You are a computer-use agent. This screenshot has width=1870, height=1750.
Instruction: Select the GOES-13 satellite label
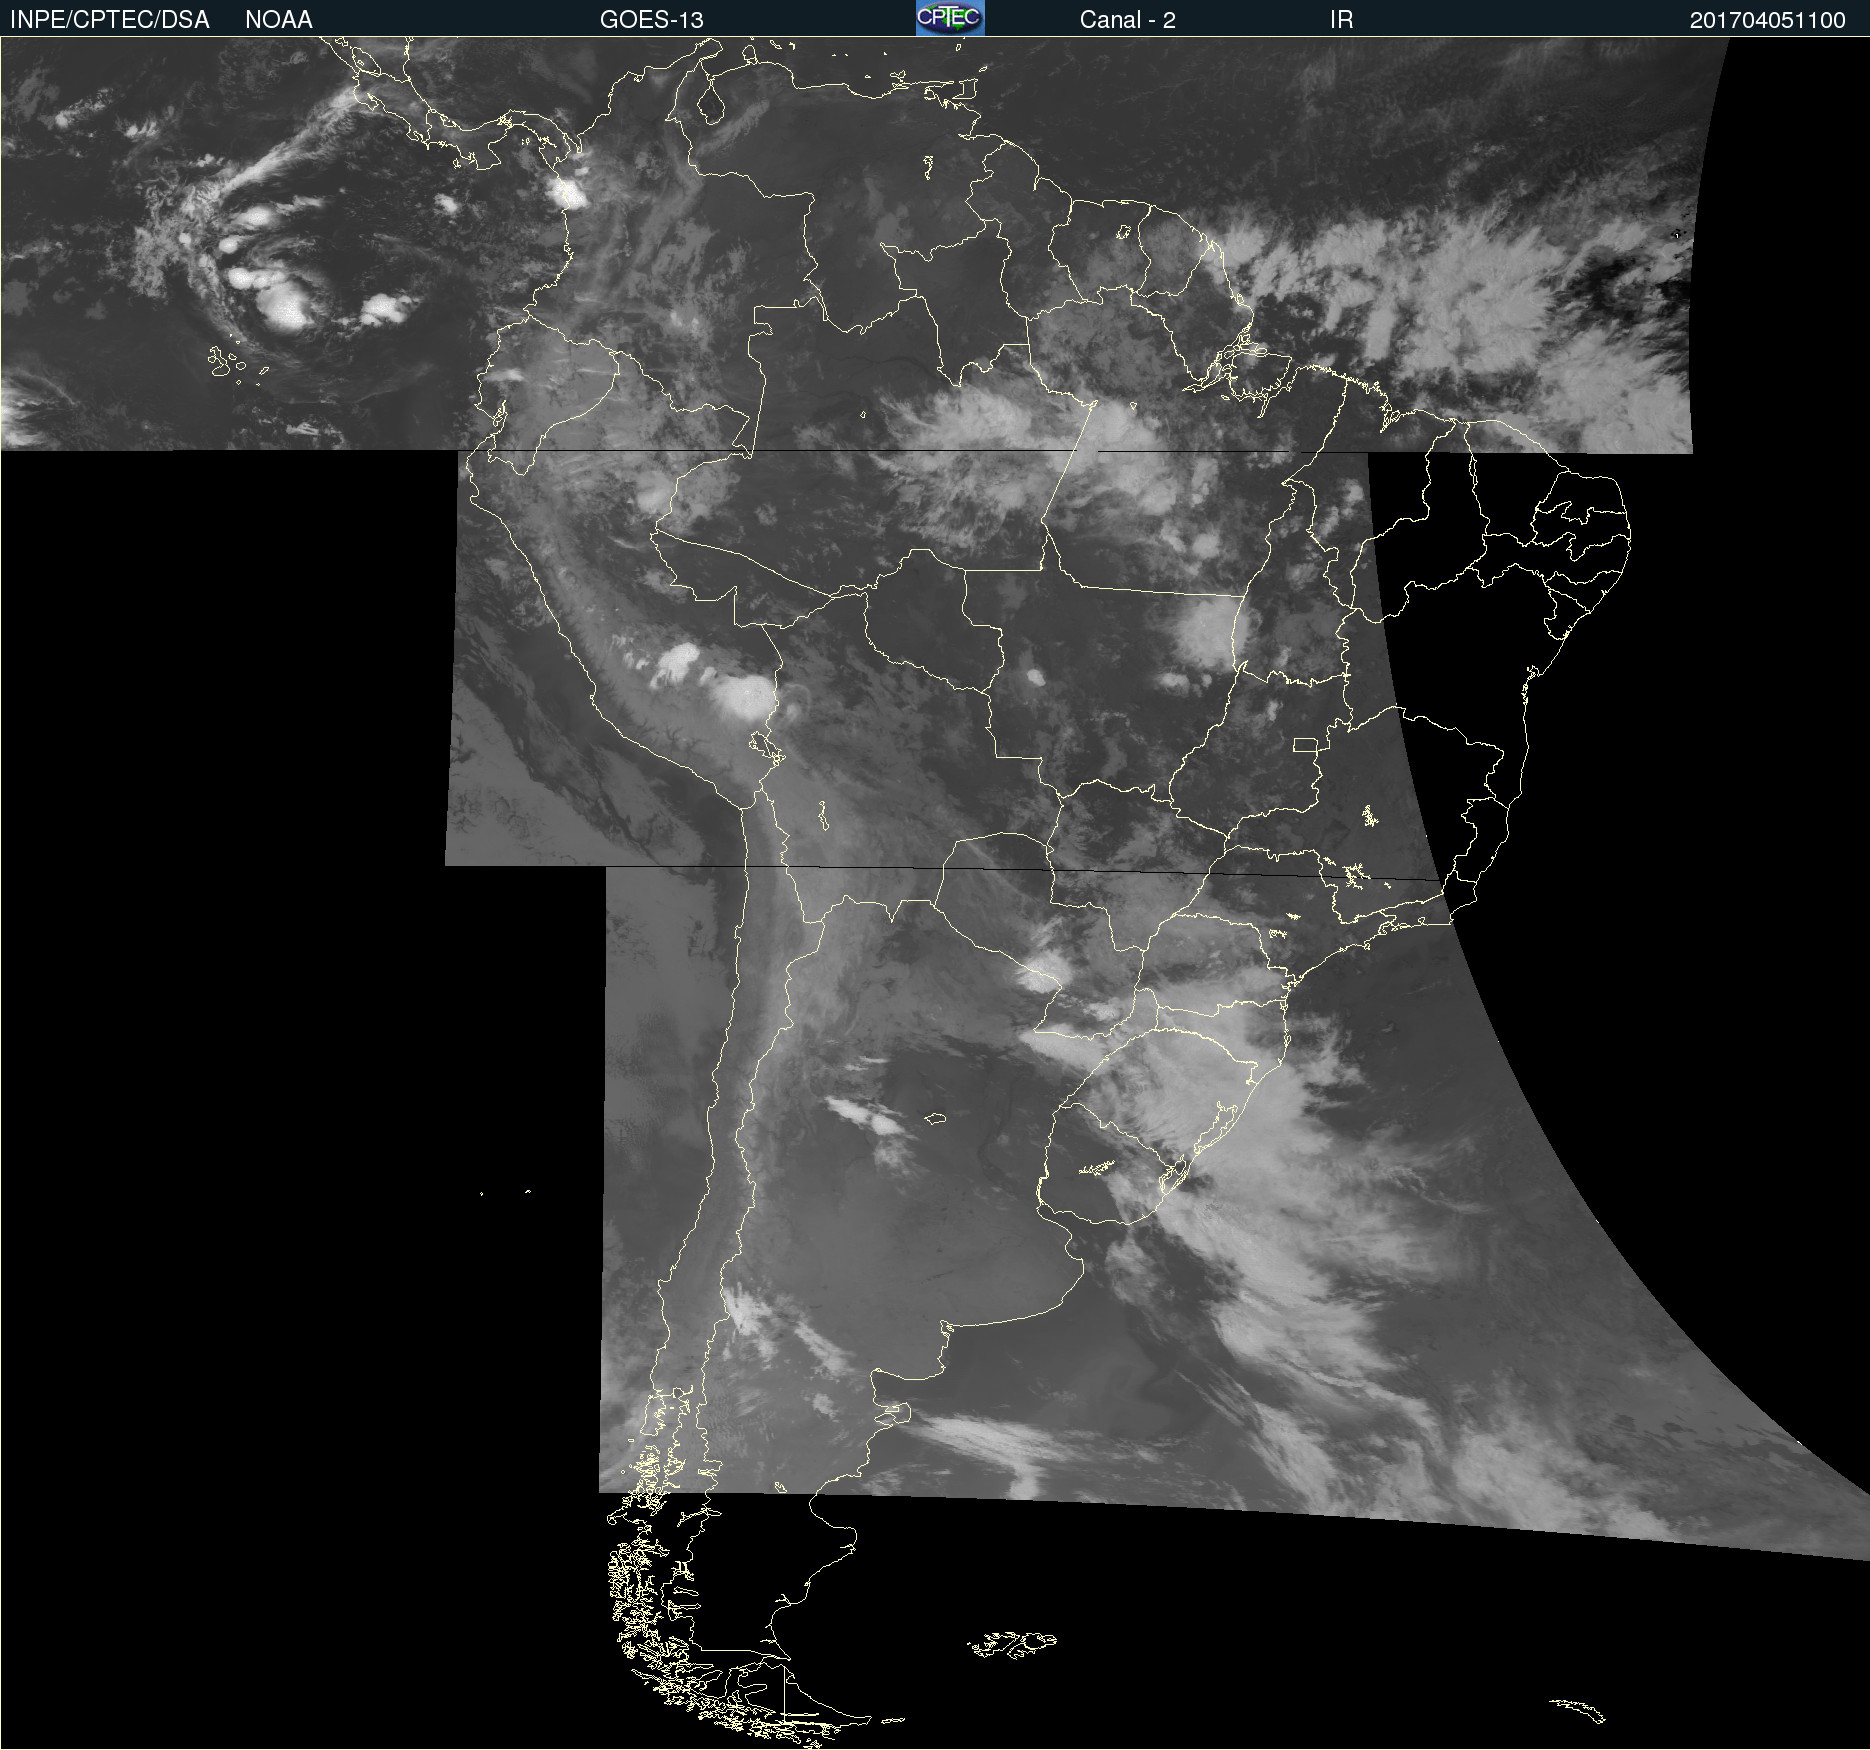click(652, 20)
